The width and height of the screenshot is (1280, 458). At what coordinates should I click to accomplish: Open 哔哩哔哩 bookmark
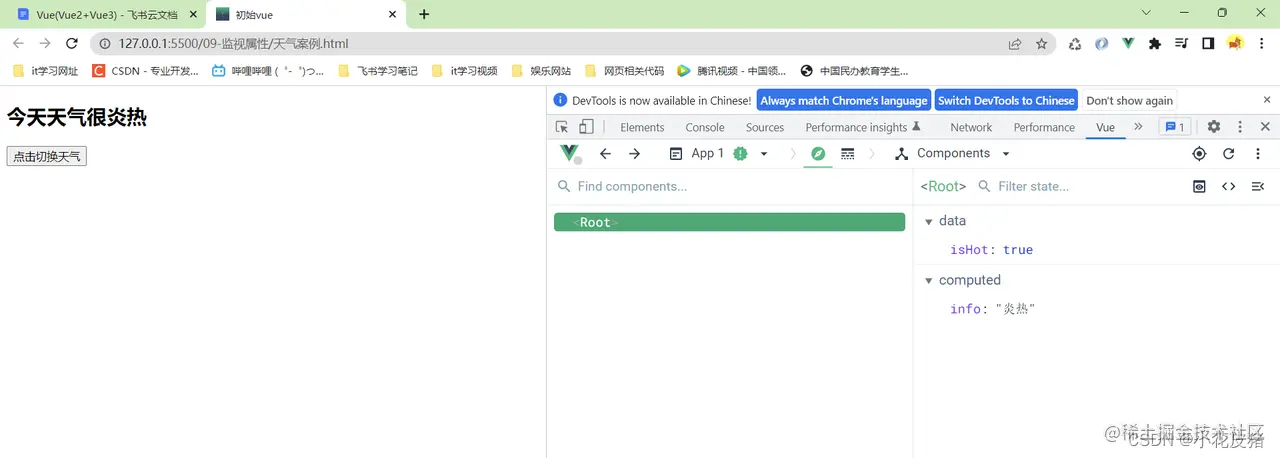coord(268,71)
